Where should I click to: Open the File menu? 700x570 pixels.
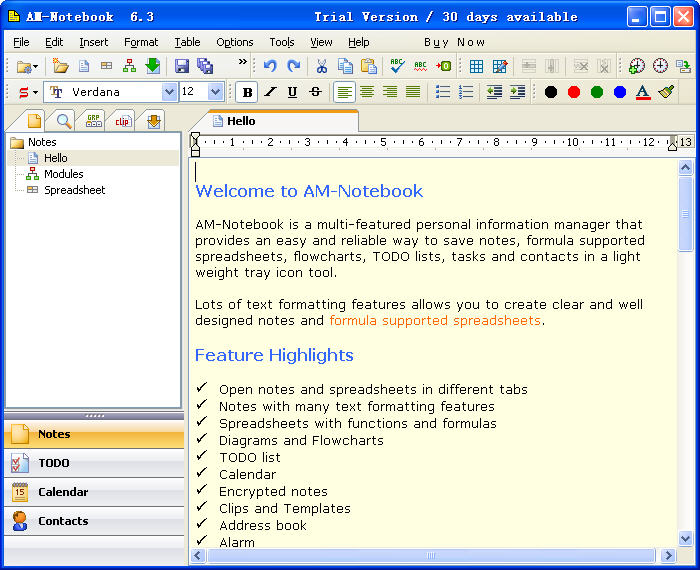pyautogui.click(x=21, y=42)
